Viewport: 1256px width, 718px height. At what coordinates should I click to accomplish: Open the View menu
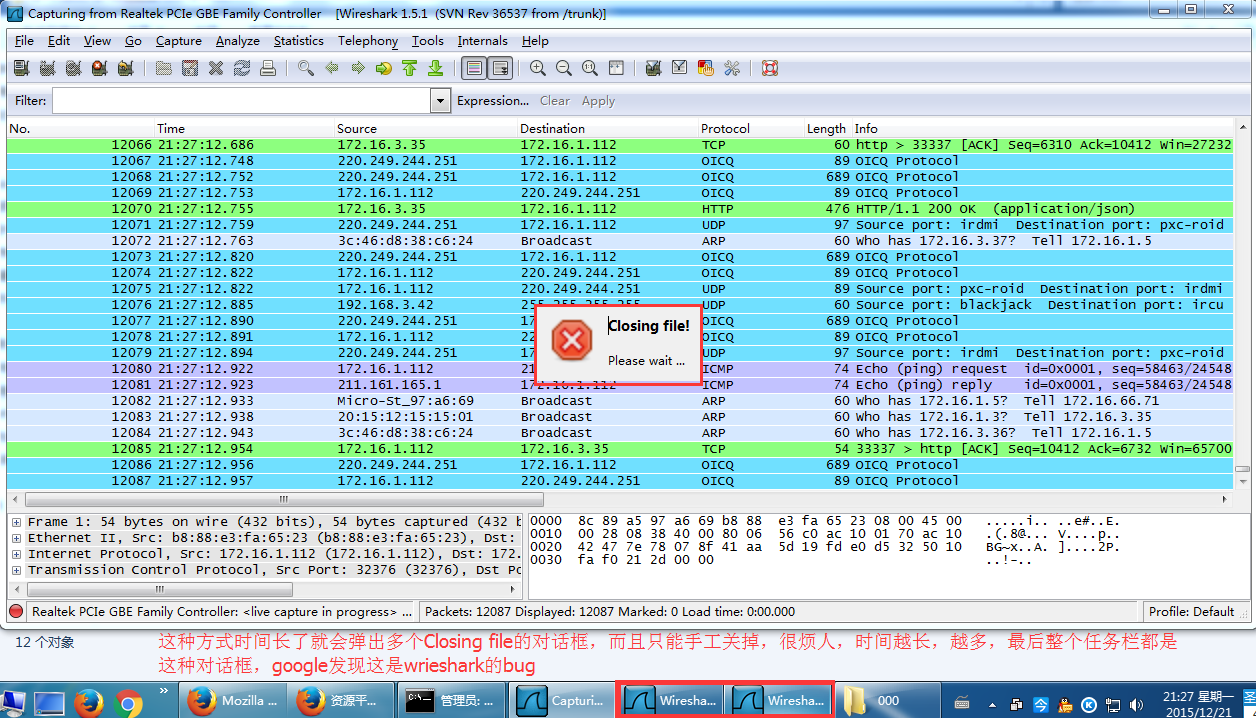[x=98, y=41]
